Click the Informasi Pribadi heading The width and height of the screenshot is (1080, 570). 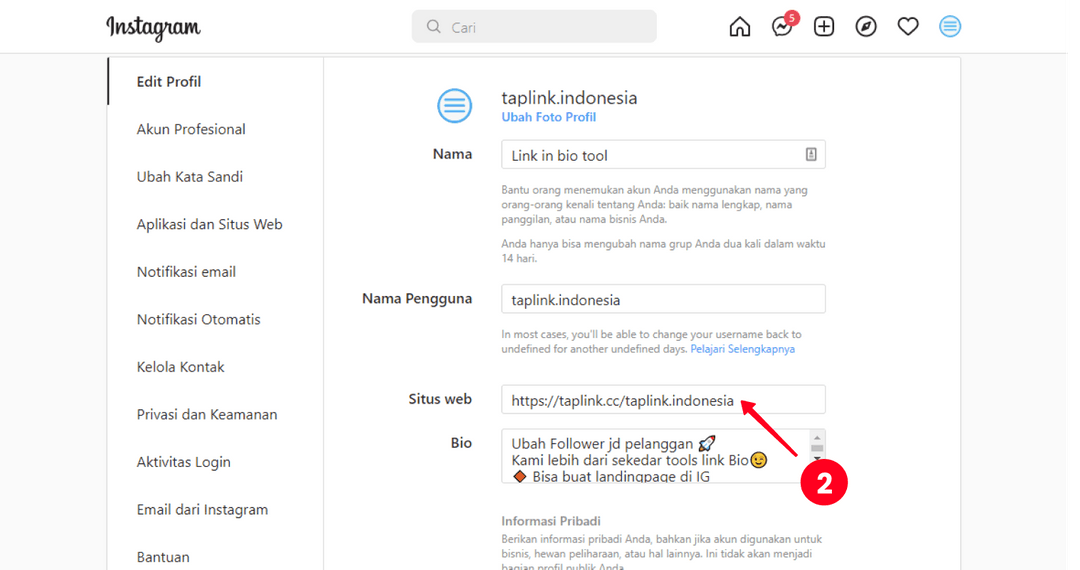(551, 521)
